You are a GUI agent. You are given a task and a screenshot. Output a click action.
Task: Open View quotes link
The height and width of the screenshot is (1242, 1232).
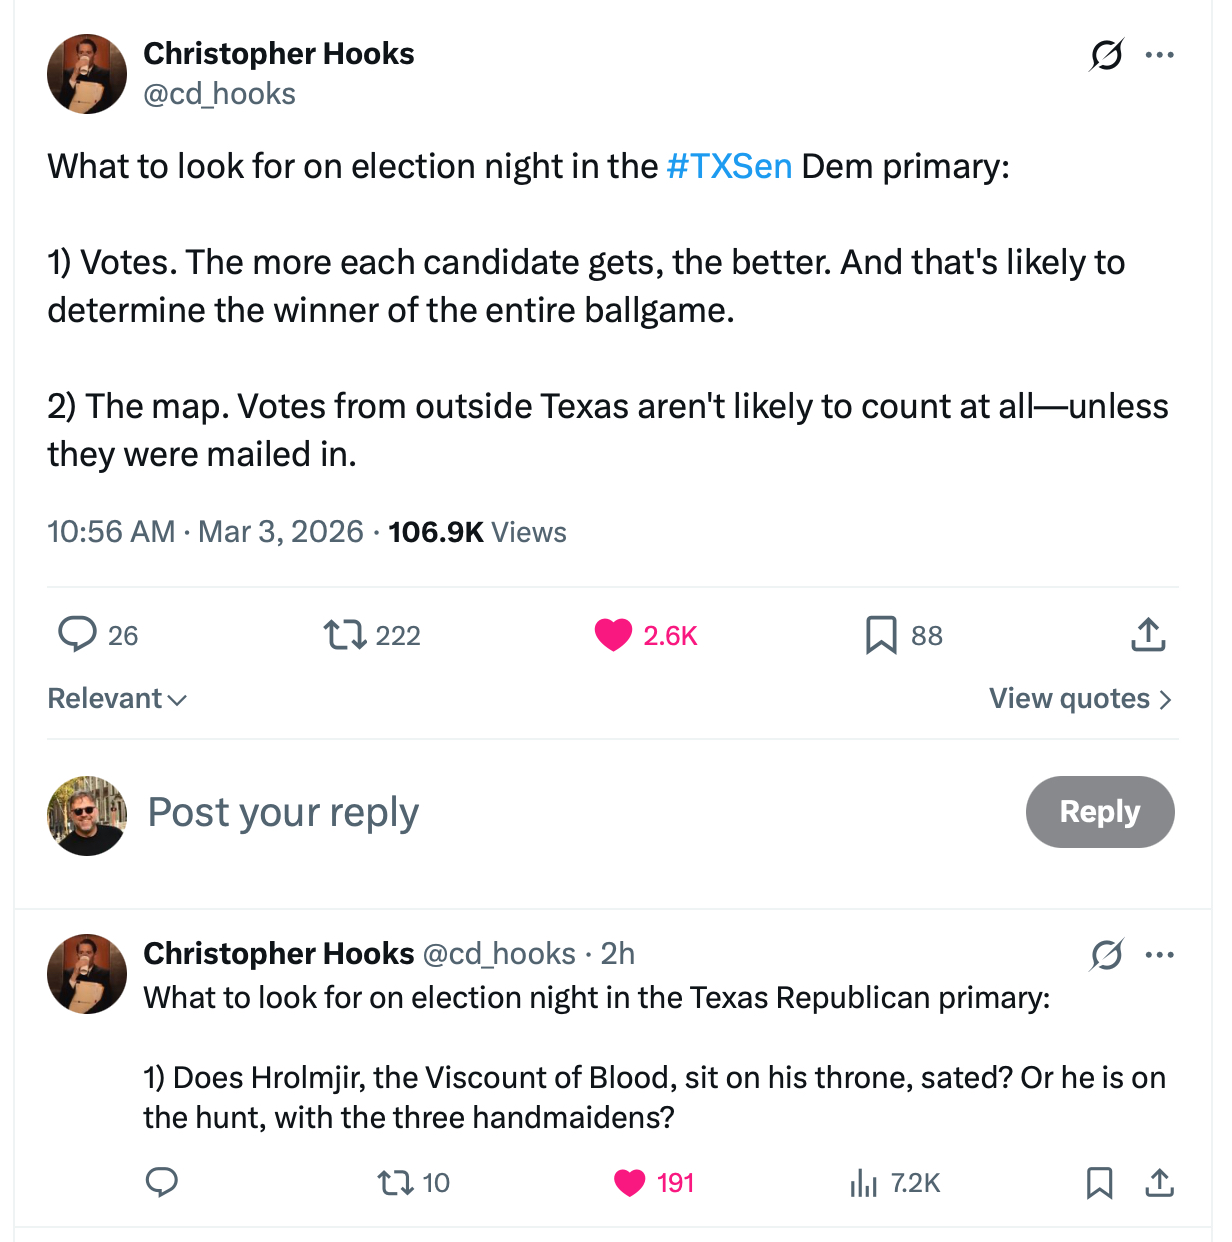pyautogui.click(x=1080, y=699)
